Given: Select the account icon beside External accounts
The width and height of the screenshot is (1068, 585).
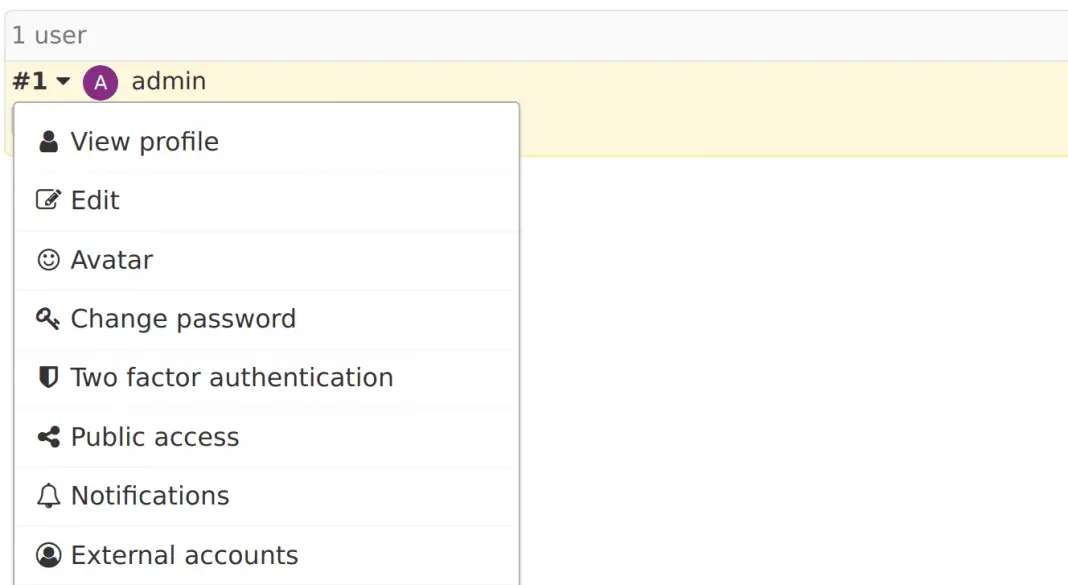Looking at the screenshot, I should (47, 554).
